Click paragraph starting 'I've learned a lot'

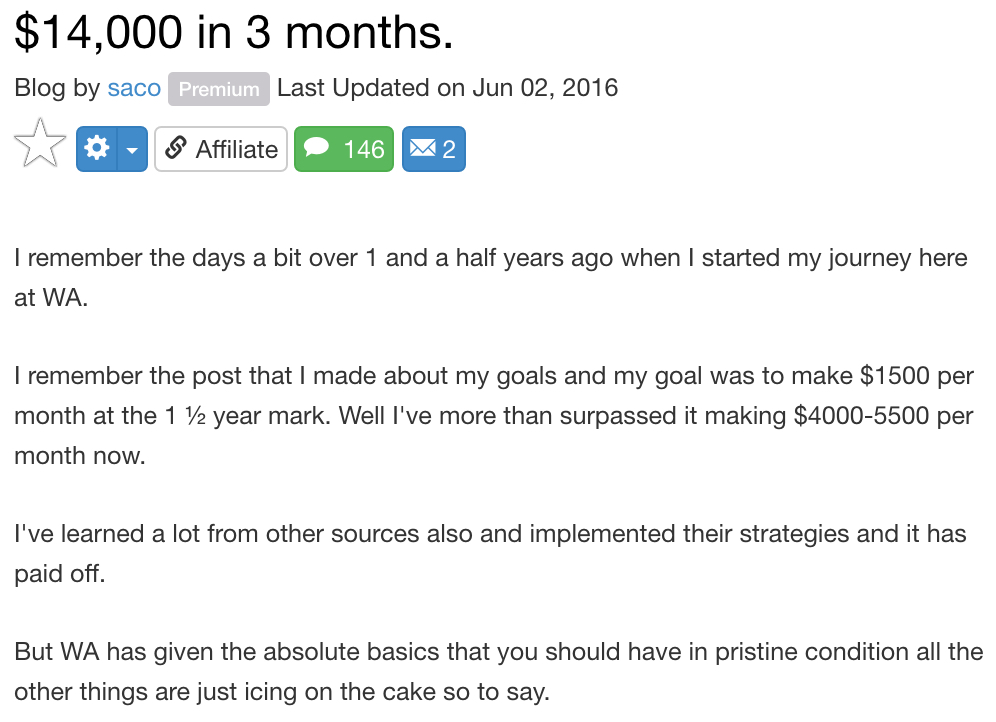[x=490, y=553]
